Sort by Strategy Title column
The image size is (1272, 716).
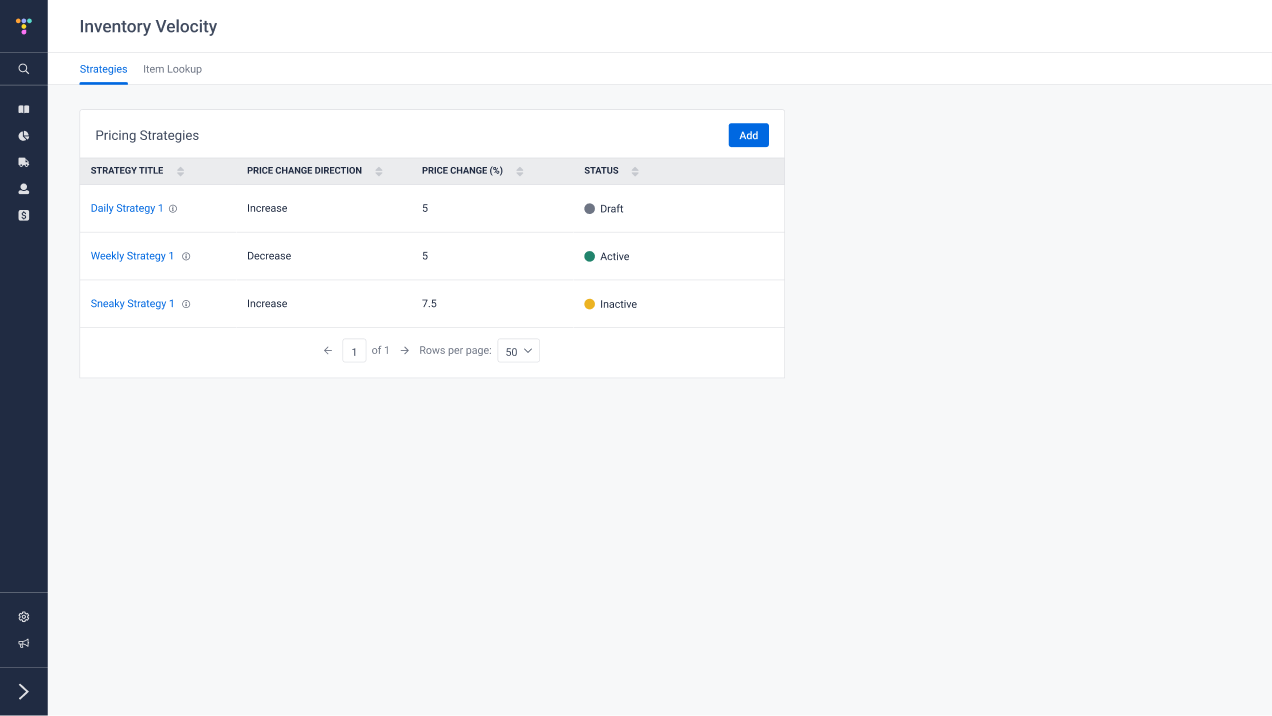pos(180,171)
